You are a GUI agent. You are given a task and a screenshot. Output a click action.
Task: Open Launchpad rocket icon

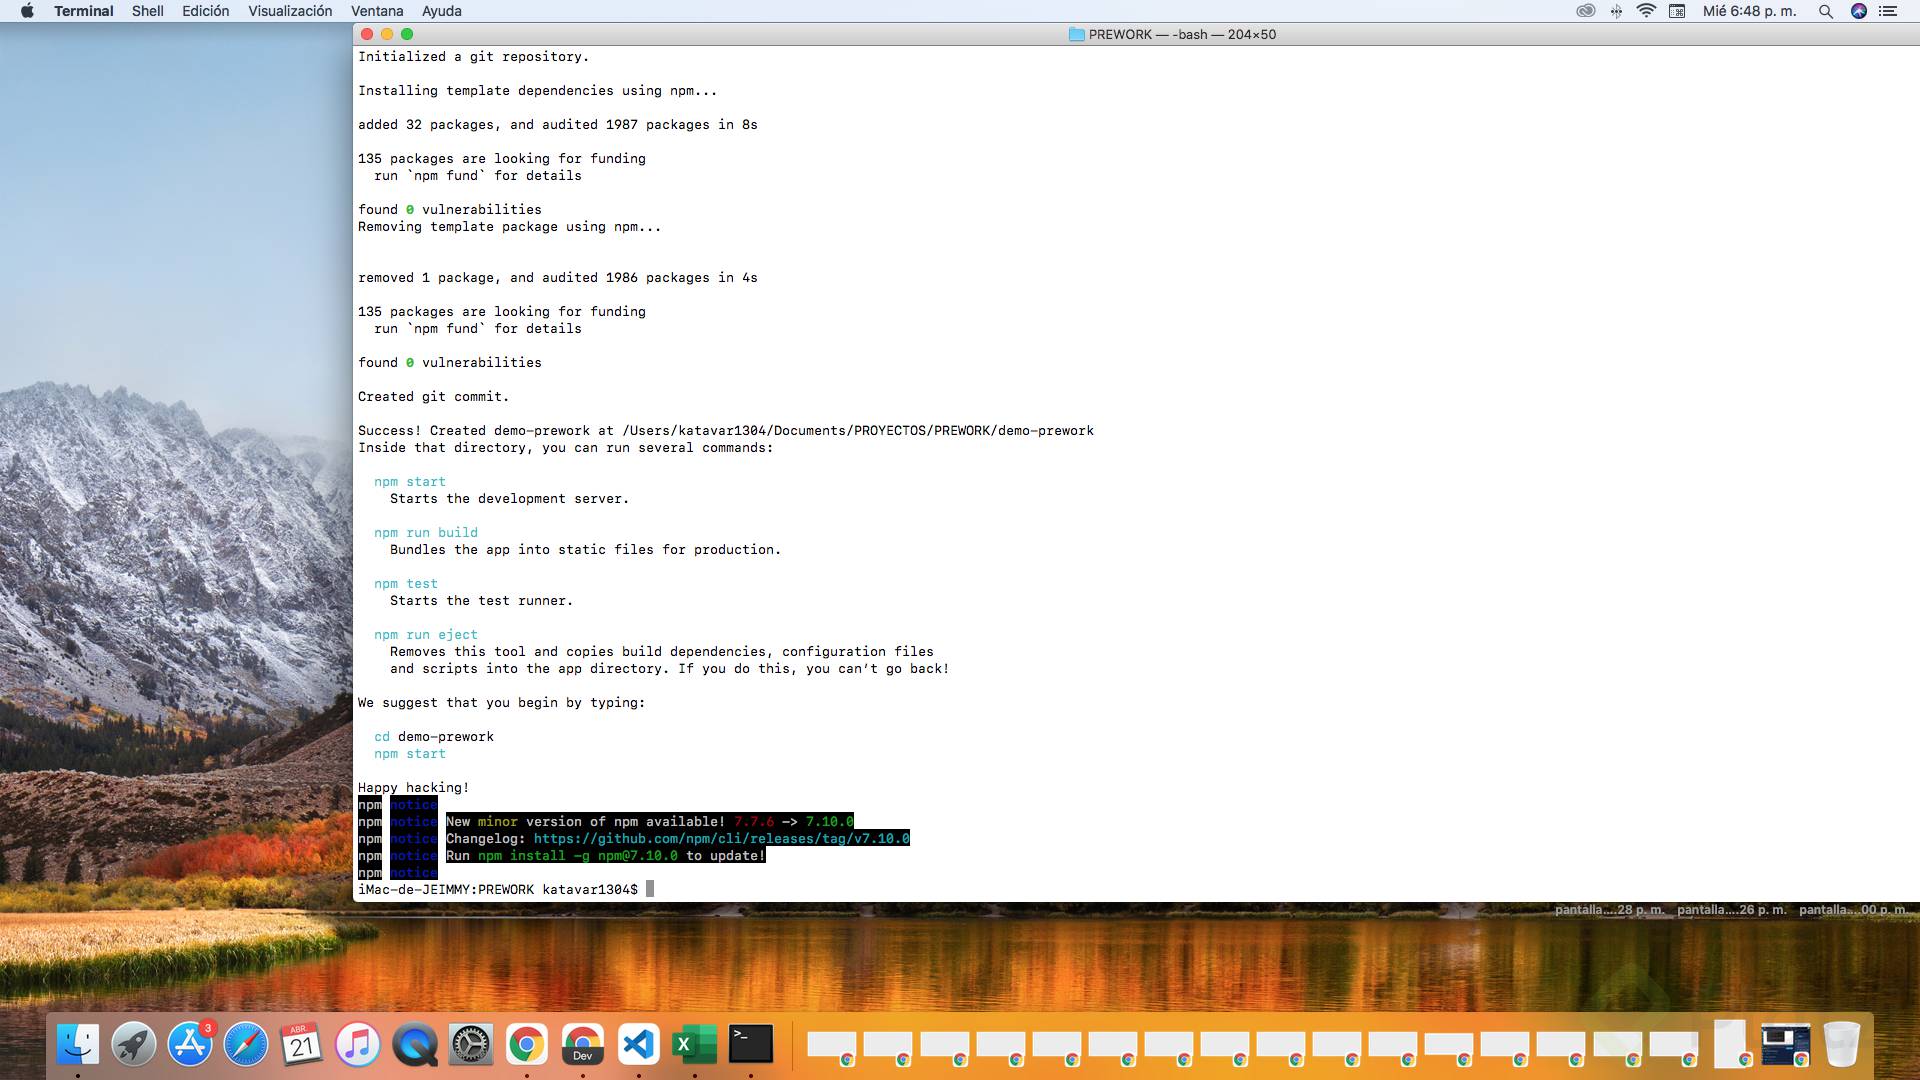point(134,1045)
